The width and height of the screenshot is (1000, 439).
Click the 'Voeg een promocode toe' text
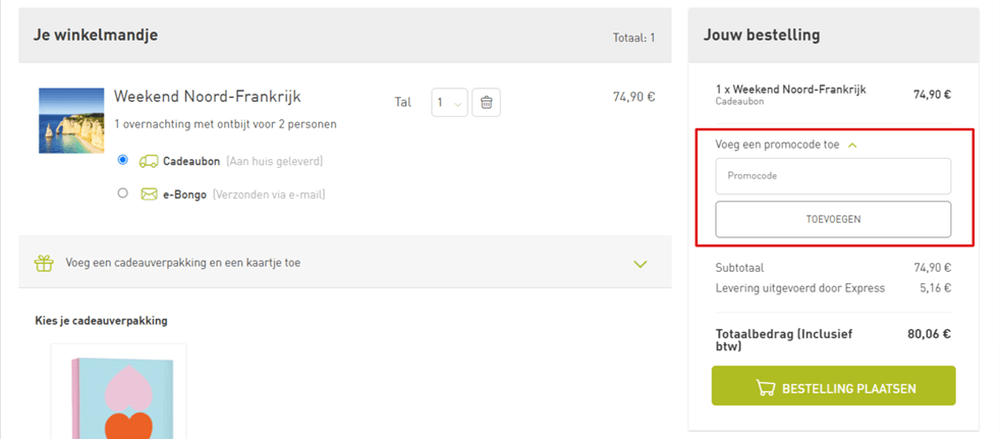click(777, 144)
